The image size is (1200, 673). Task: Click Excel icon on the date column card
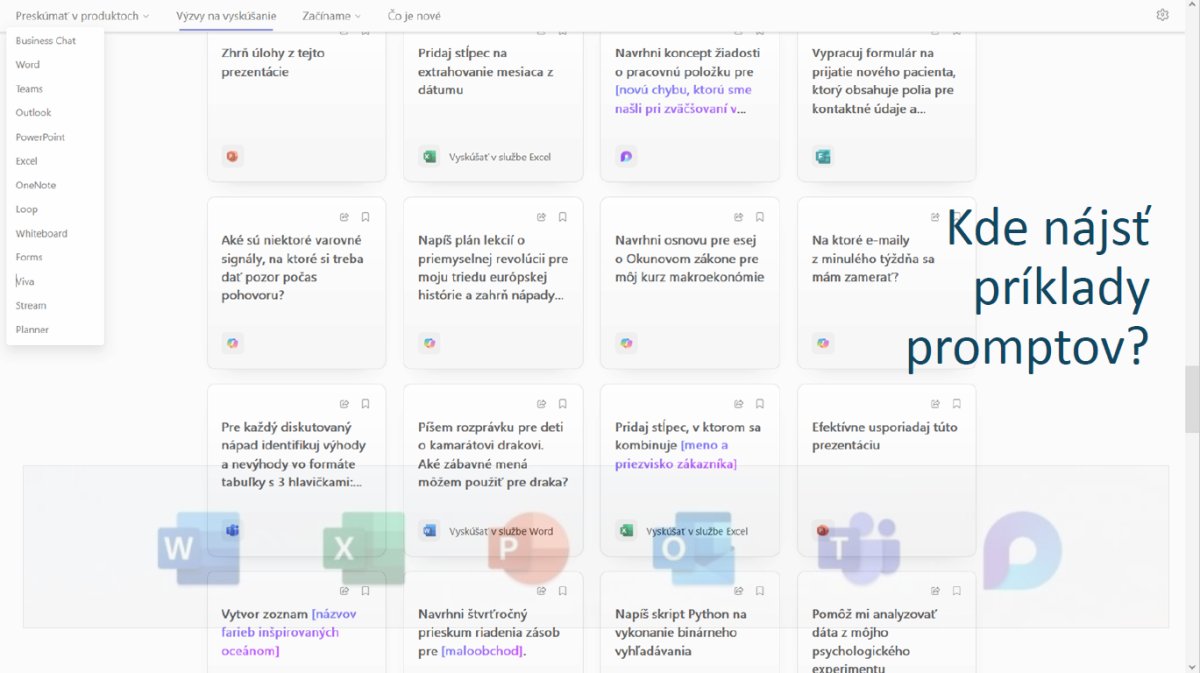[429, 157]
